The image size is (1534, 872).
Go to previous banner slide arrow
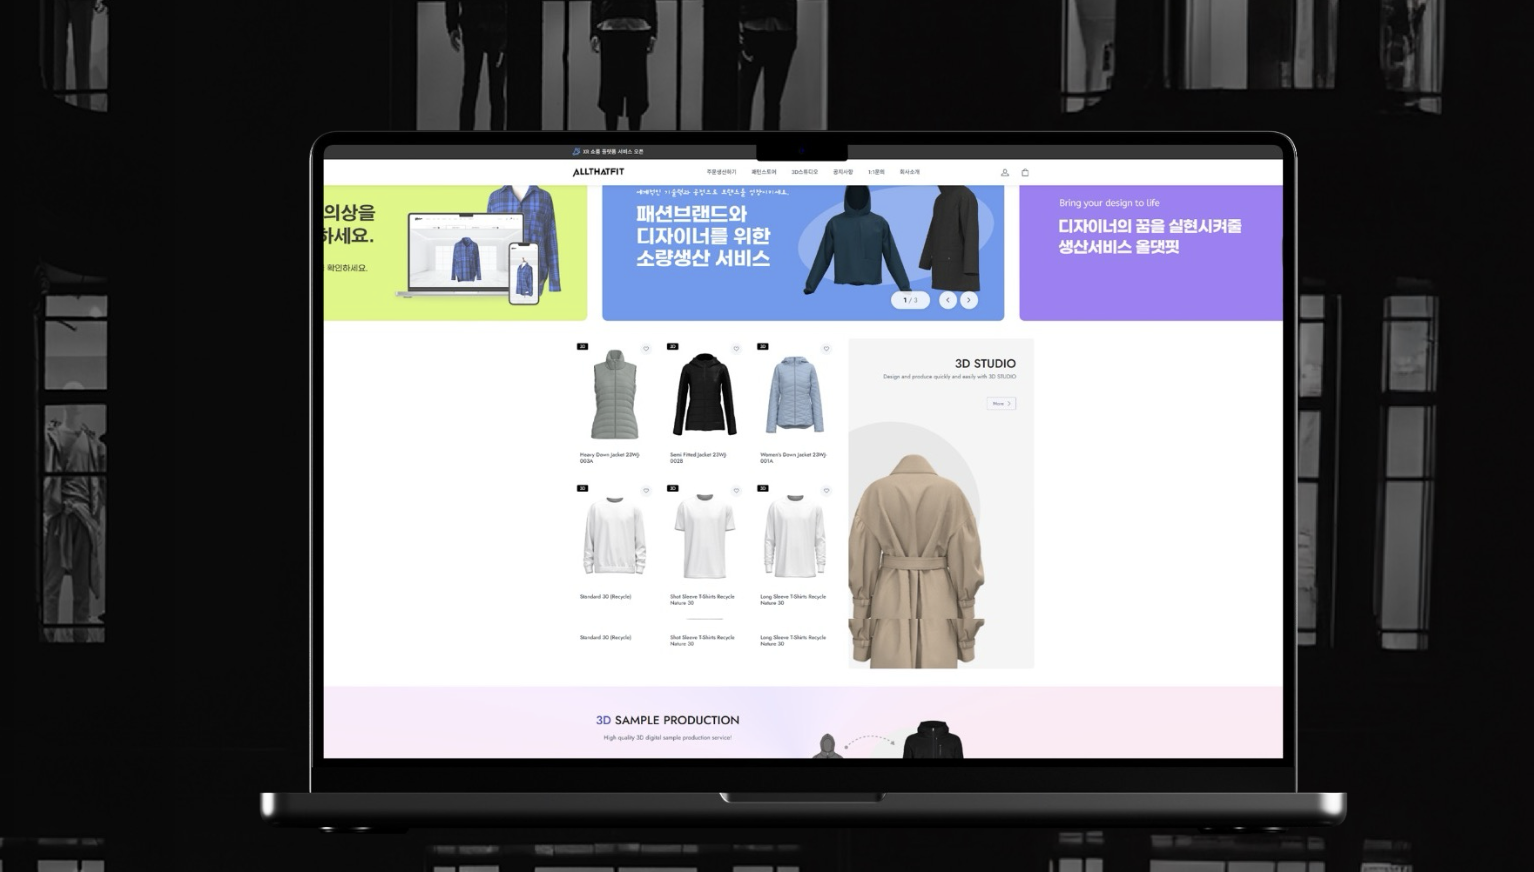948,300
